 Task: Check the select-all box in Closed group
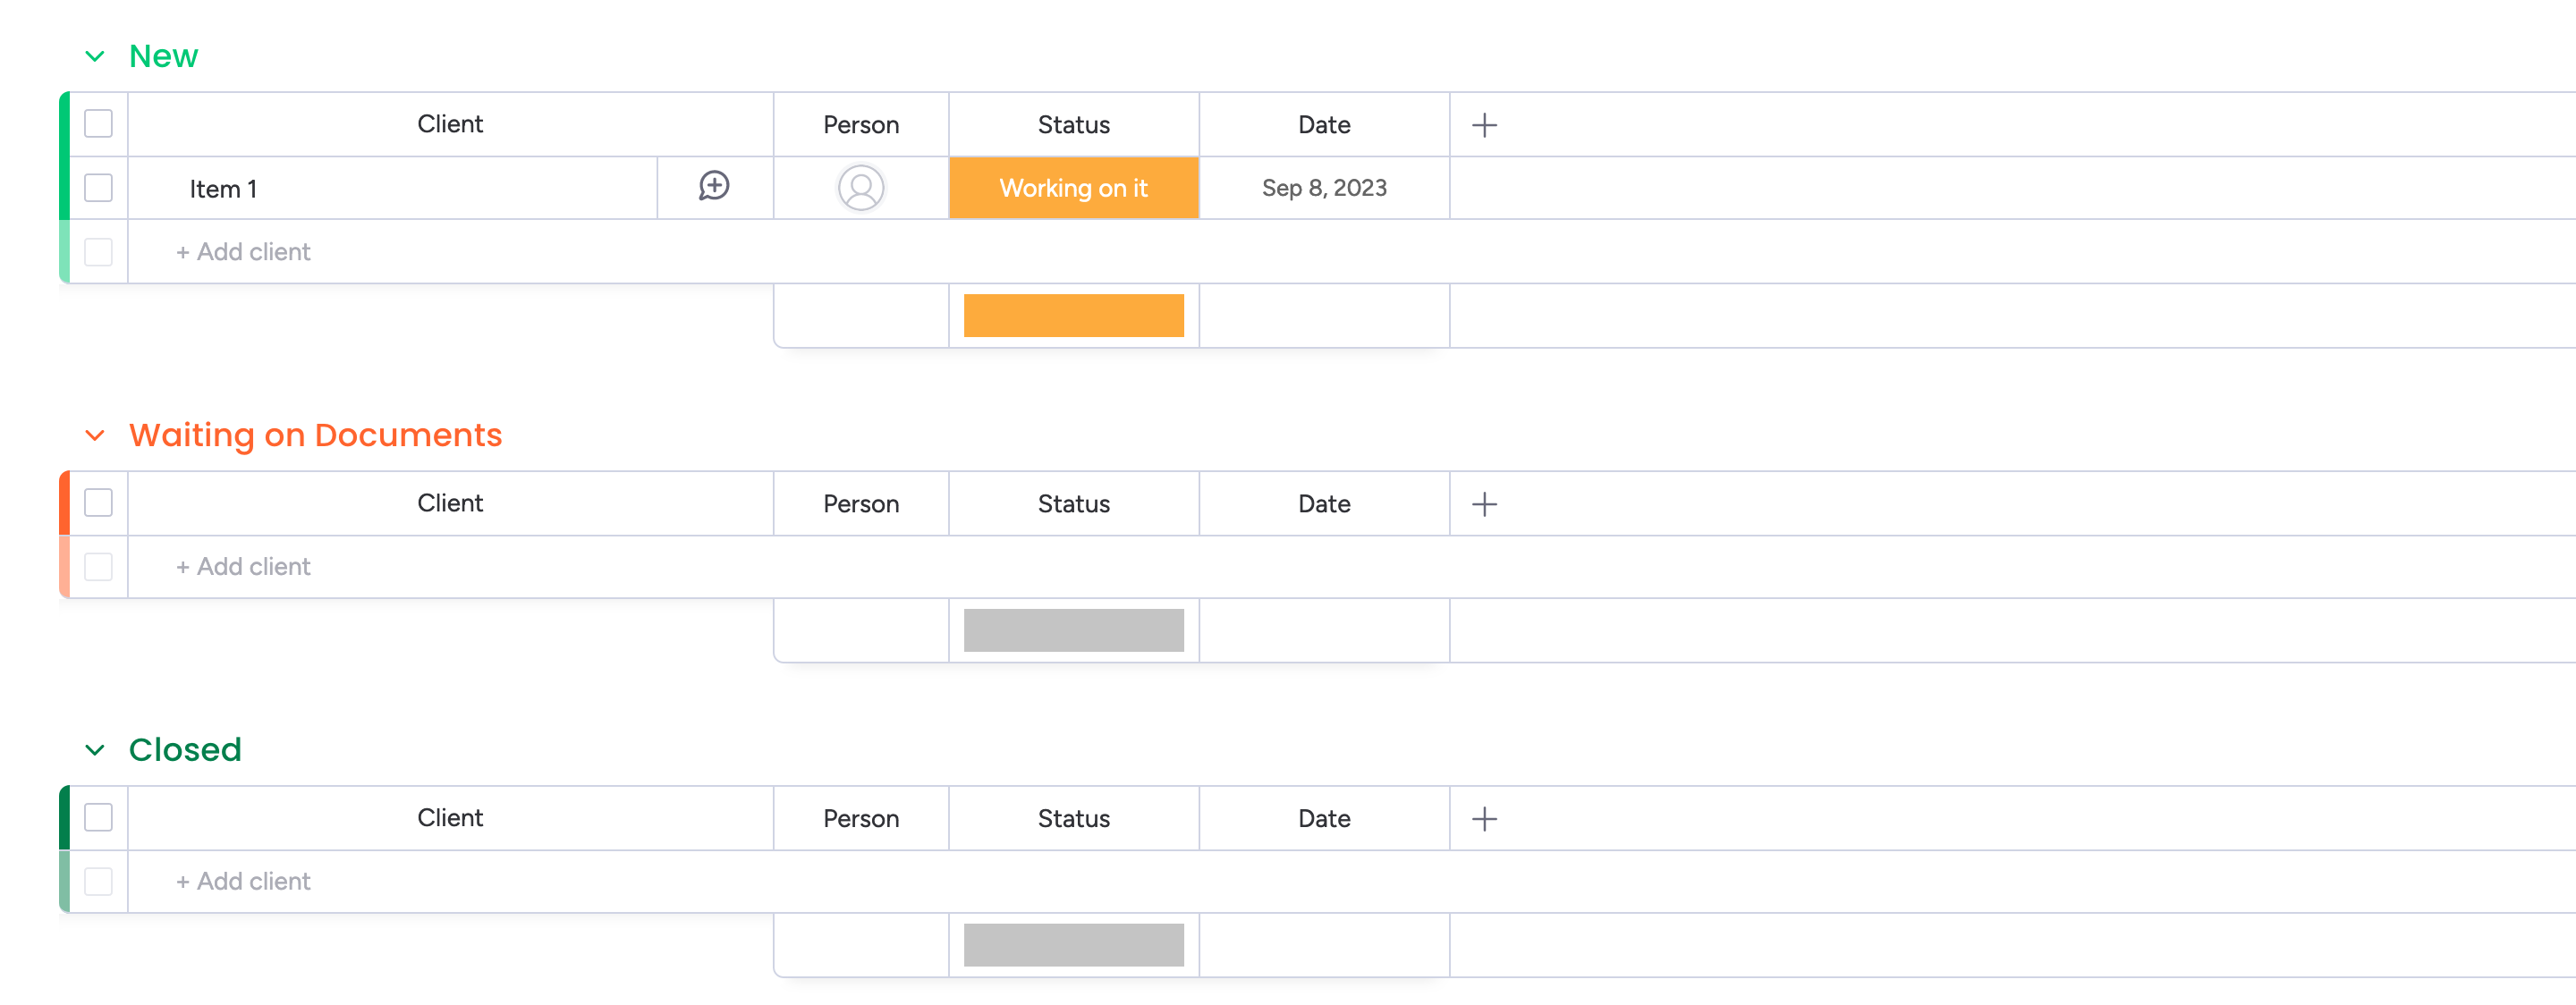(x=98, y=818)
